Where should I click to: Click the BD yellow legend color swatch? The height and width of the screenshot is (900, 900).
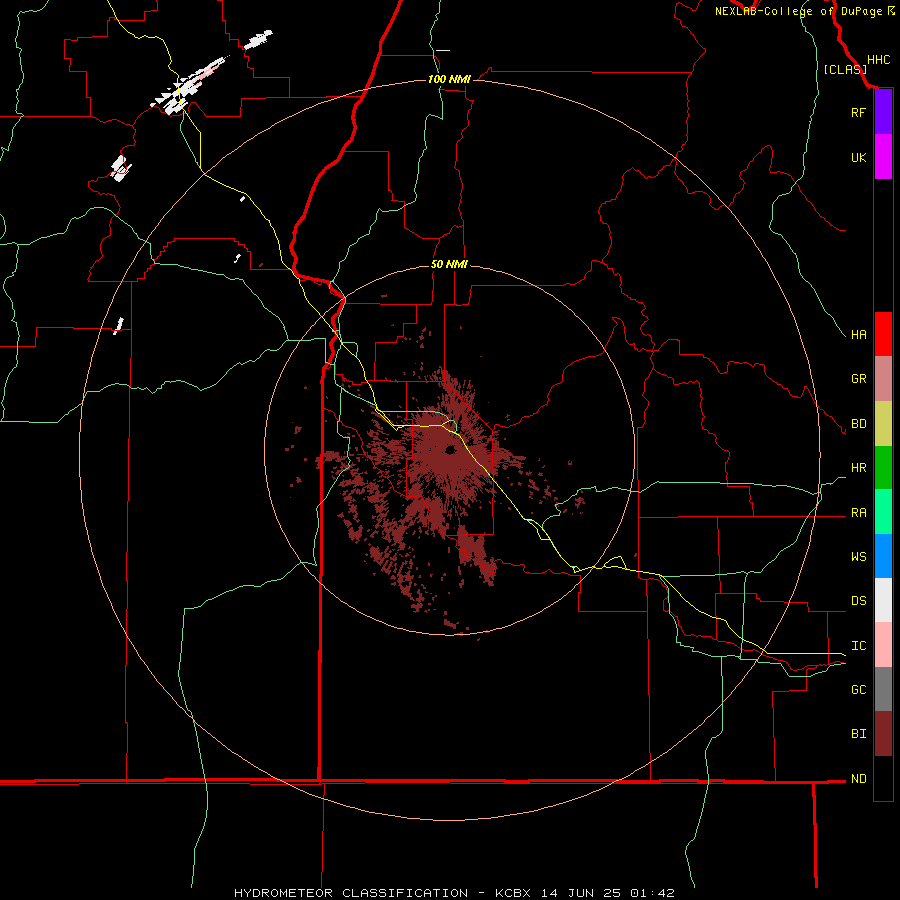[883, 424]
